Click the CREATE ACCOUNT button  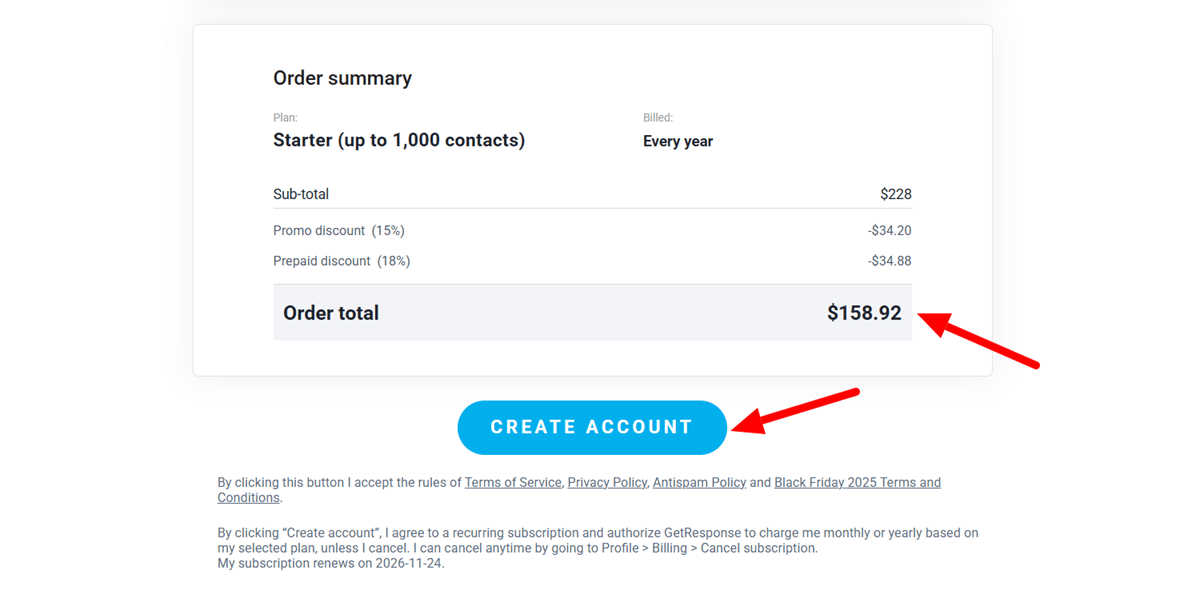click(592, 427)
